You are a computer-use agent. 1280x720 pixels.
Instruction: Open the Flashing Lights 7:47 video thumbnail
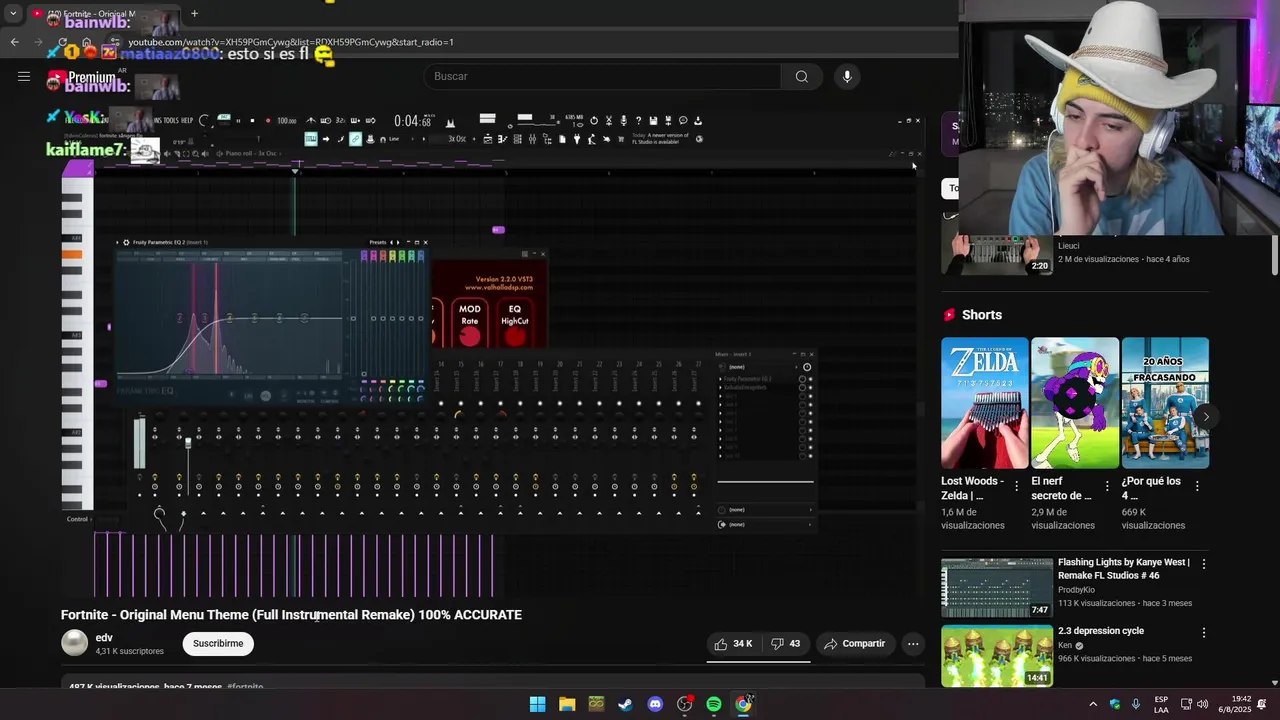pyautogui.click(x=997, y=588)
